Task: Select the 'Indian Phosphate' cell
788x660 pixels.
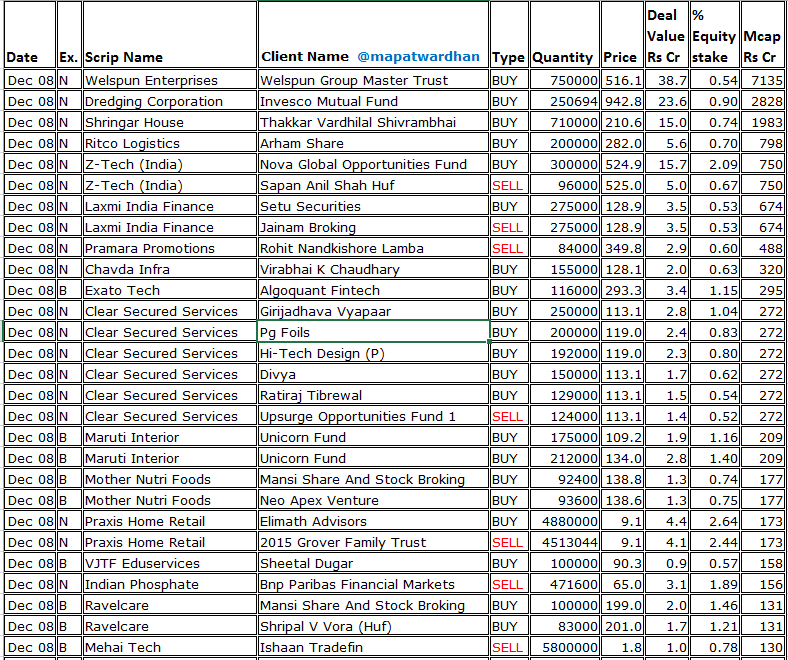Action: (x=170, y=585)
